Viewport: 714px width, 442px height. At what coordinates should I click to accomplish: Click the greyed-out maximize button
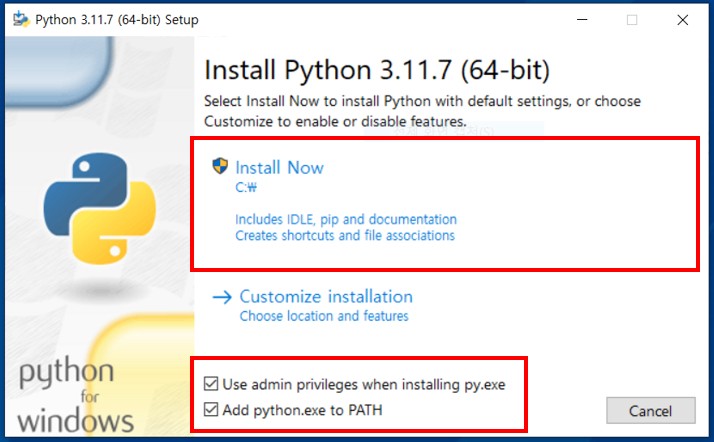click(x=631, y=19)
